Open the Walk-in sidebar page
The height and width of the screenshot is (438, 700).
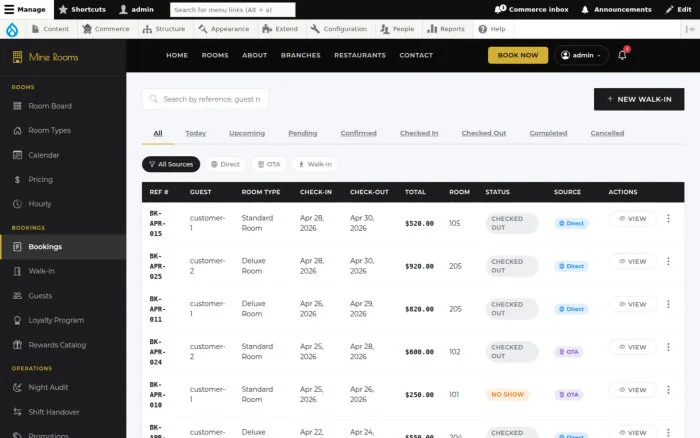coord(63,271)
